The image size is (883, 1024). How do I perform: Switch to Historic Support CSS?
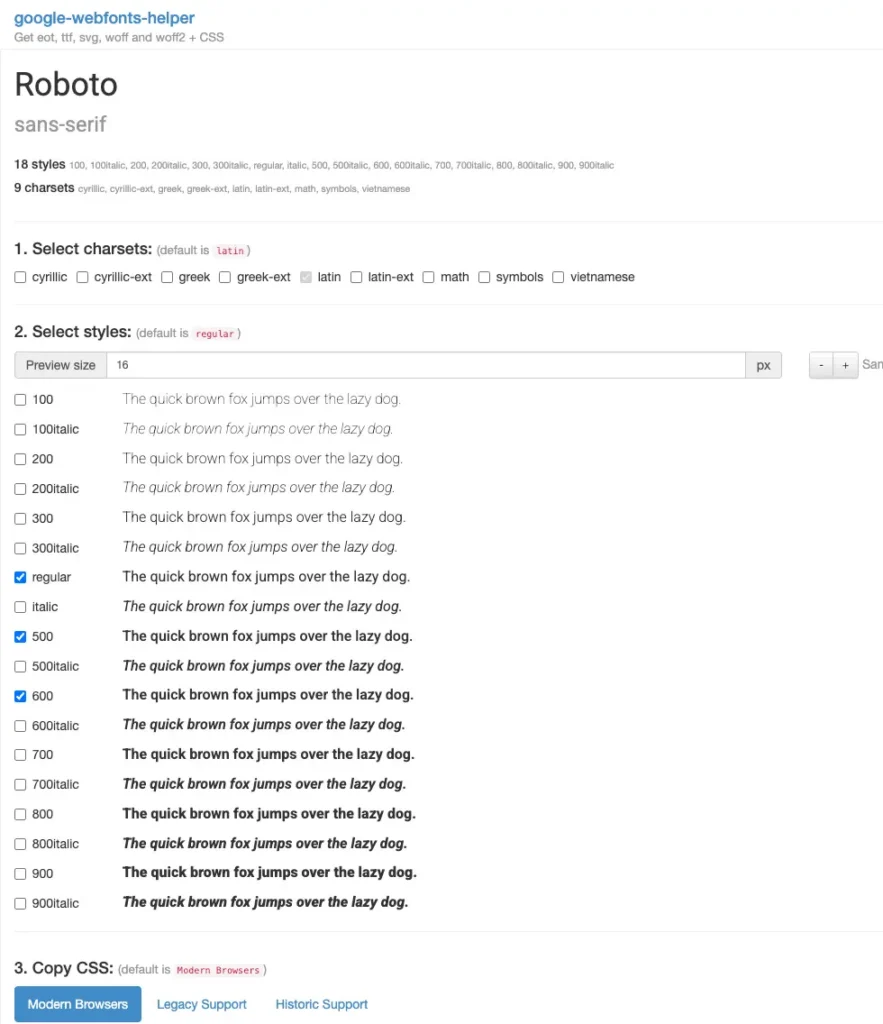321,1004
